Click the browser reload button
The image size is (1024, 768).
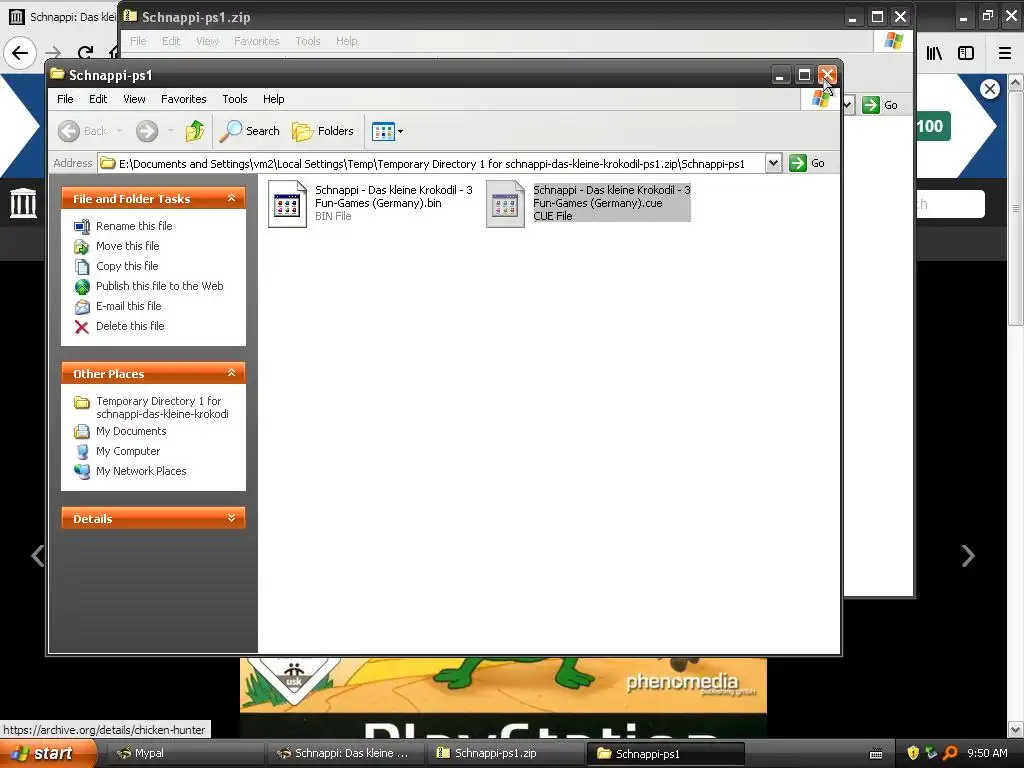[x=85, y=52]
